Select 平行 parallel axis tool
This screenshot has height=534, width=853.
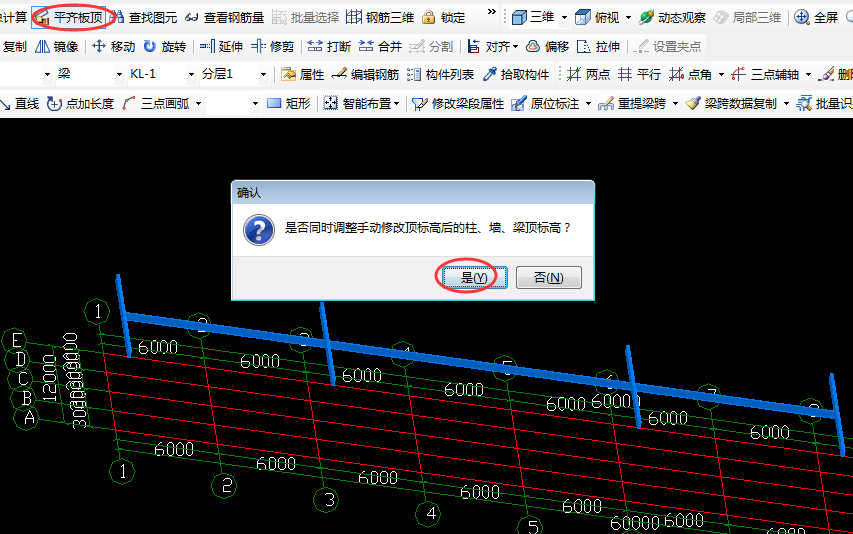click(x=640, y=74)
